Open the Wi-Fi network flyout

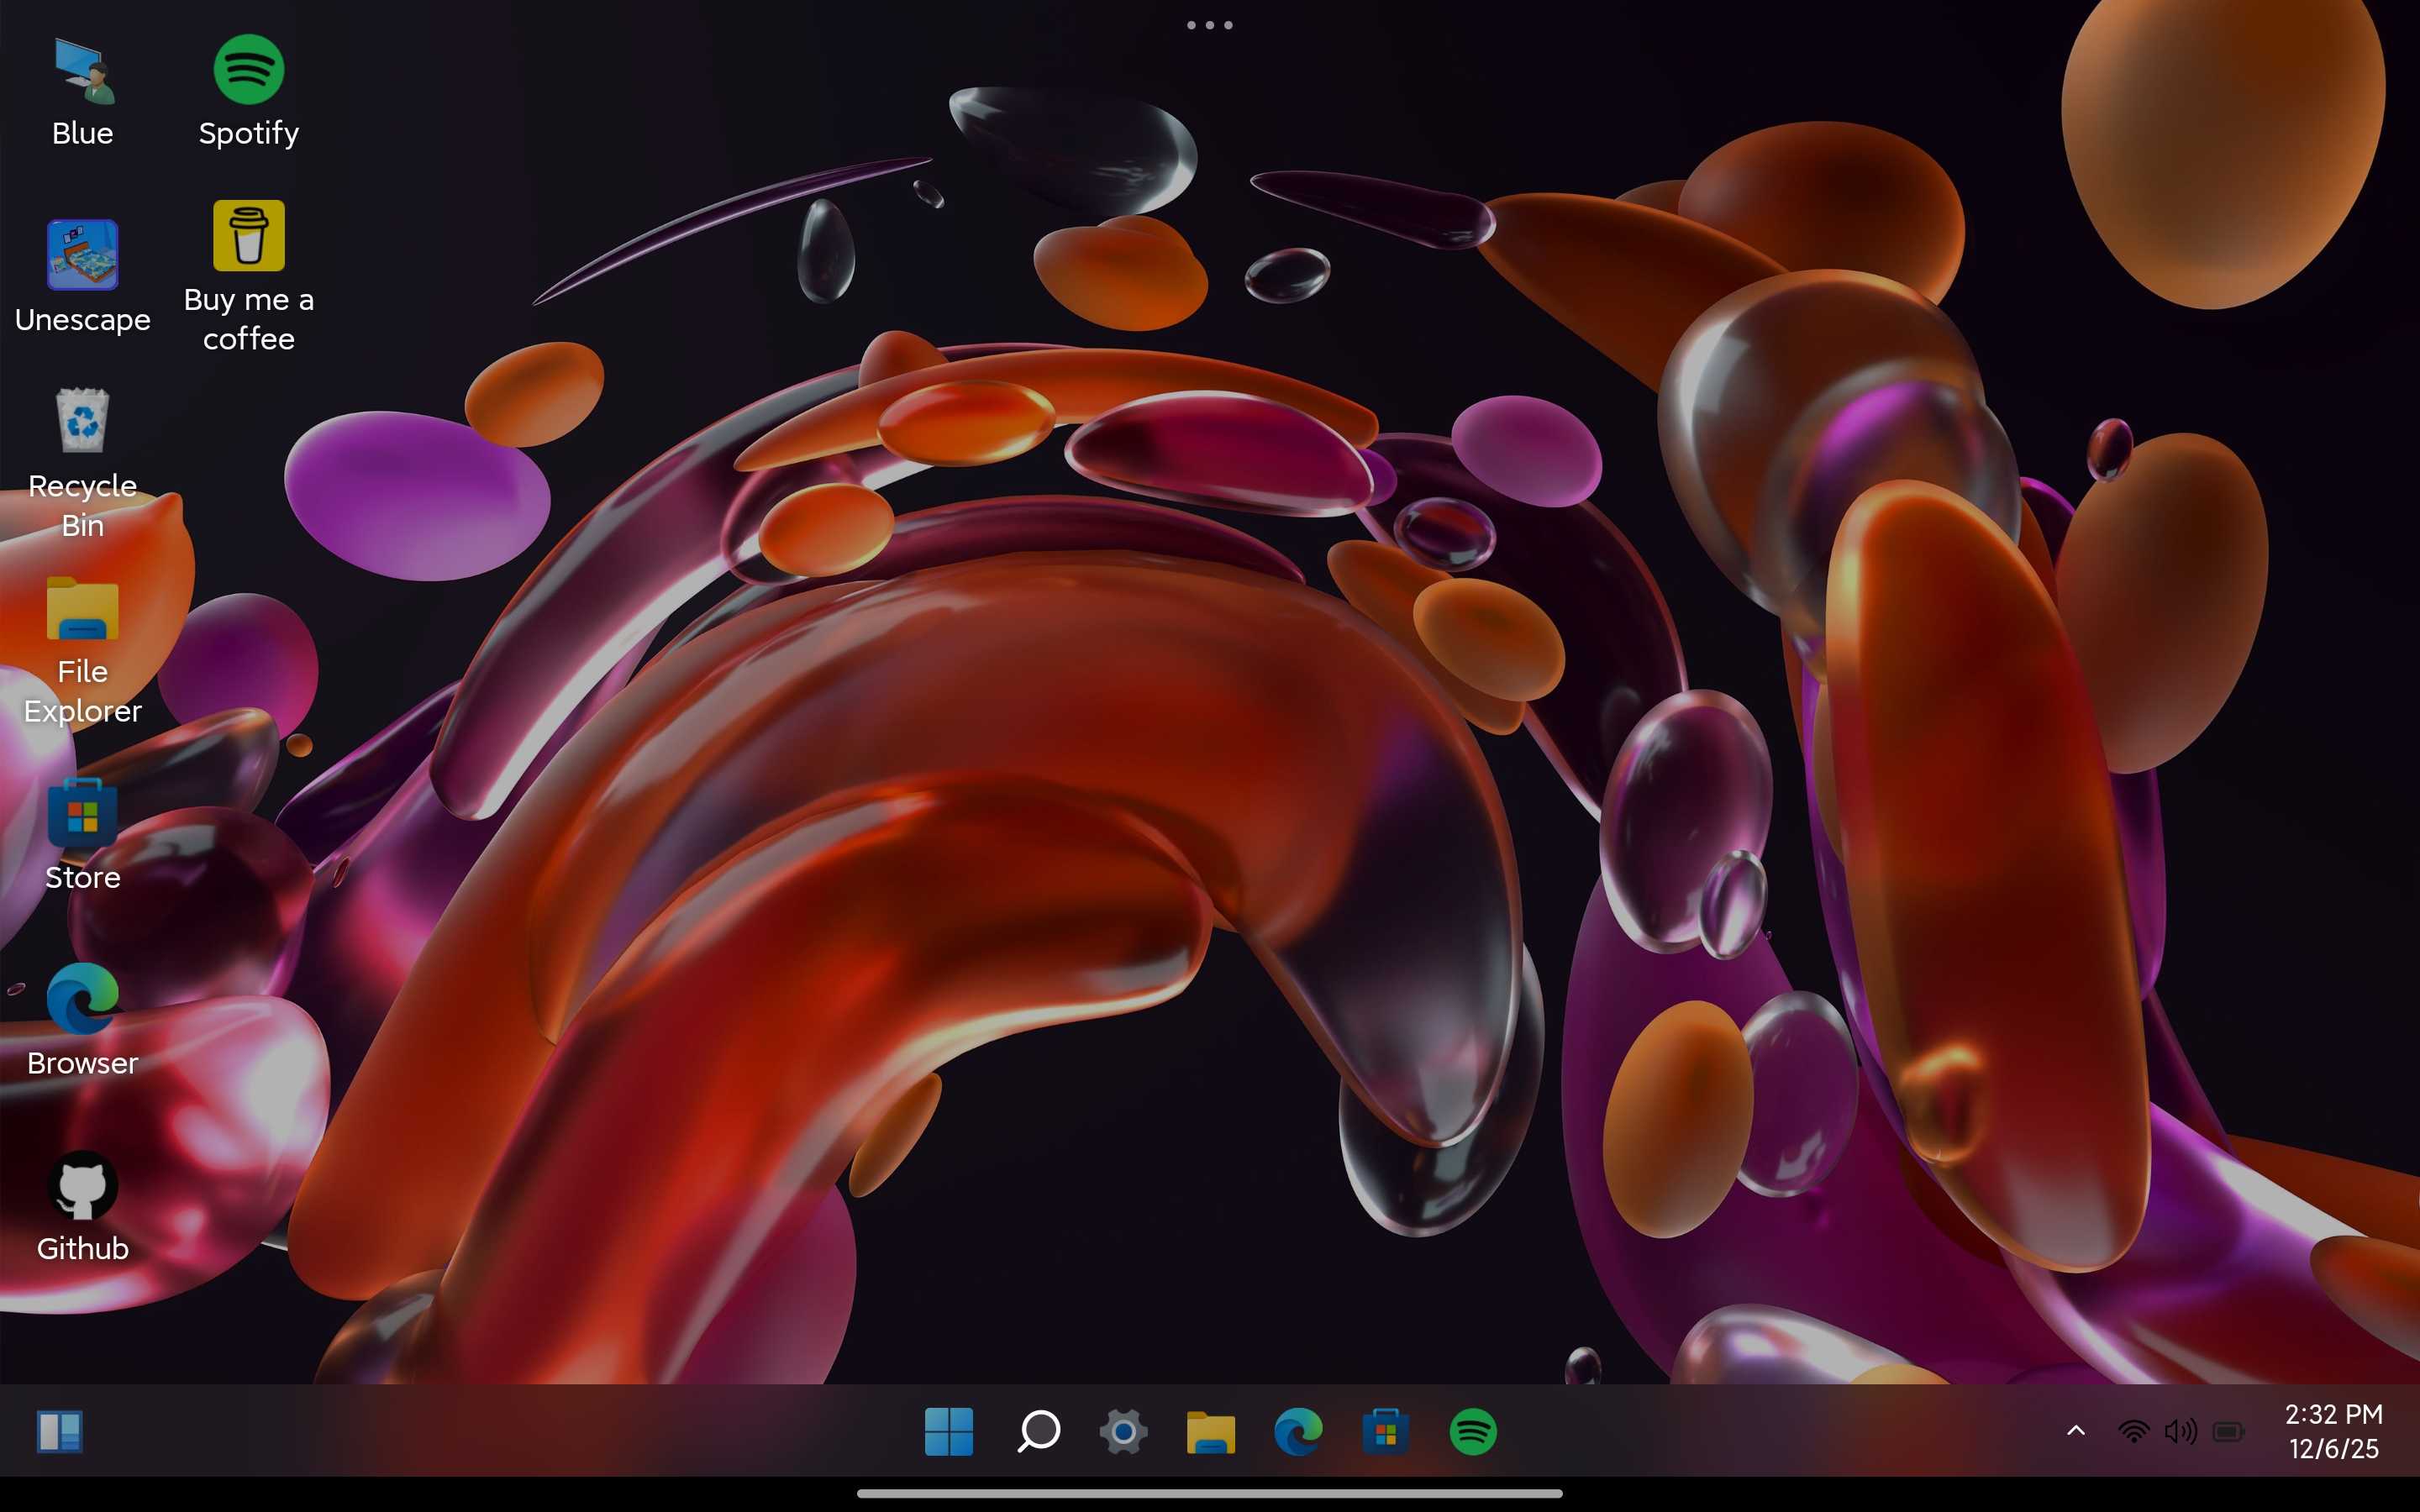click(x=2133, y=1431)
